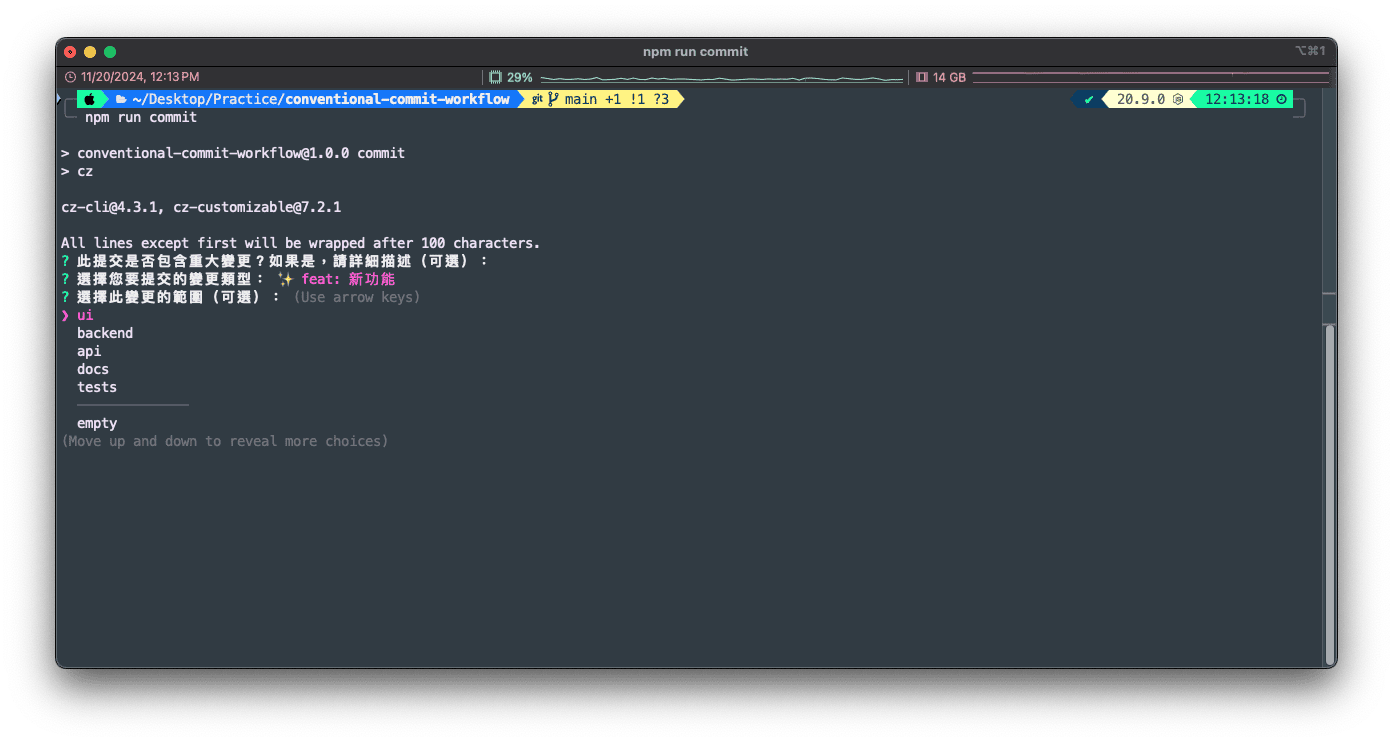The height and width of the screenshot is (742, 1393).
Task: Select the 'ui' scope option
Action: tap(85, 315)
